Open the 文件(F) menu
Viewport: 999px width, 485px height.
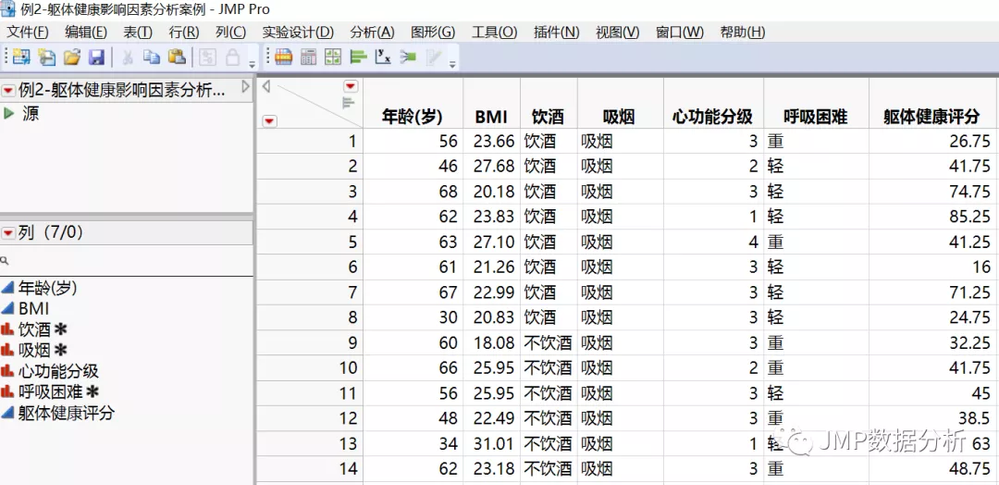27,32
